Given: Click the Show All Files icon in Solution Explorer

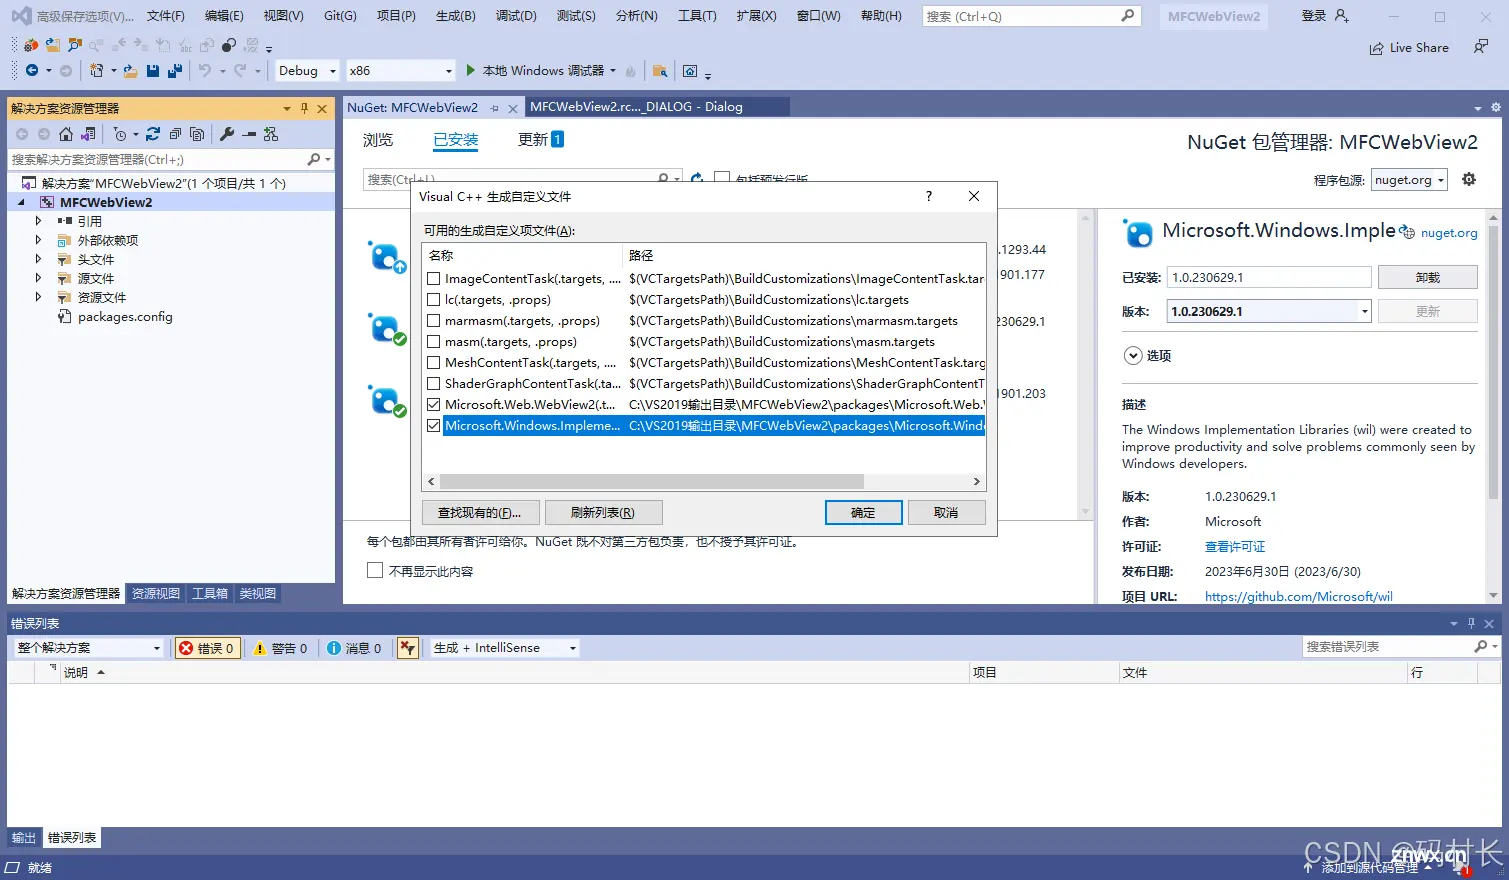Looking at the screenshot, I should 197,134.
